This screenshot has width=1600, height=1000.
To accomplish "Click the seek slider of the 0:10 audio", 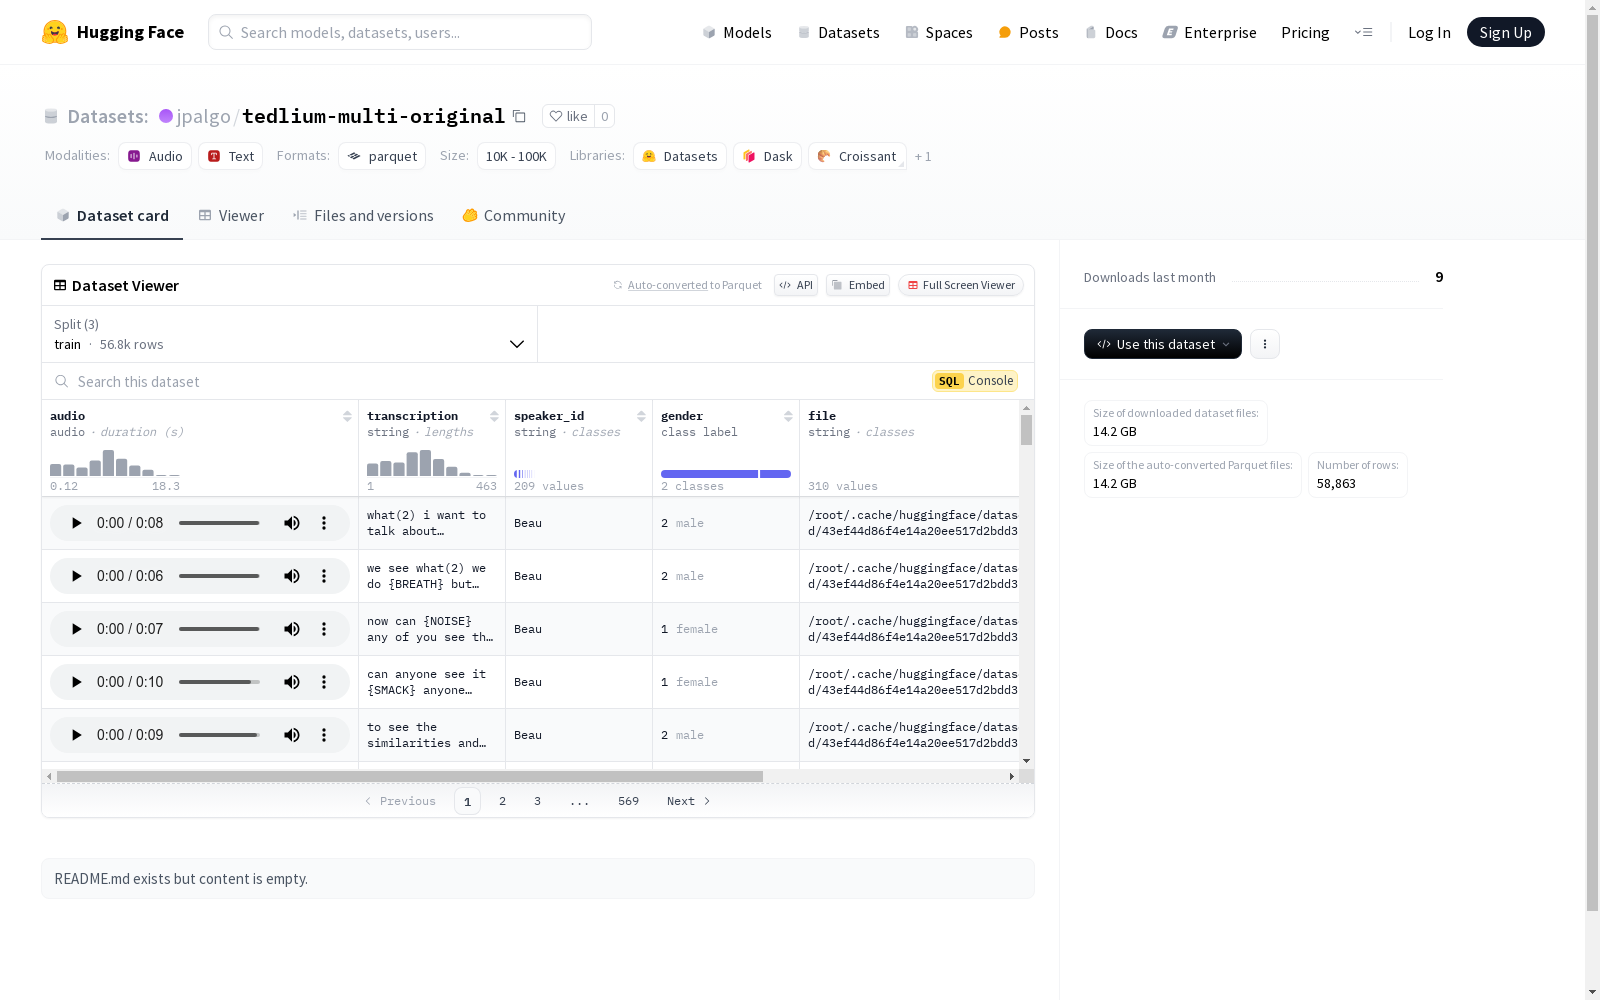I will 219,682.
